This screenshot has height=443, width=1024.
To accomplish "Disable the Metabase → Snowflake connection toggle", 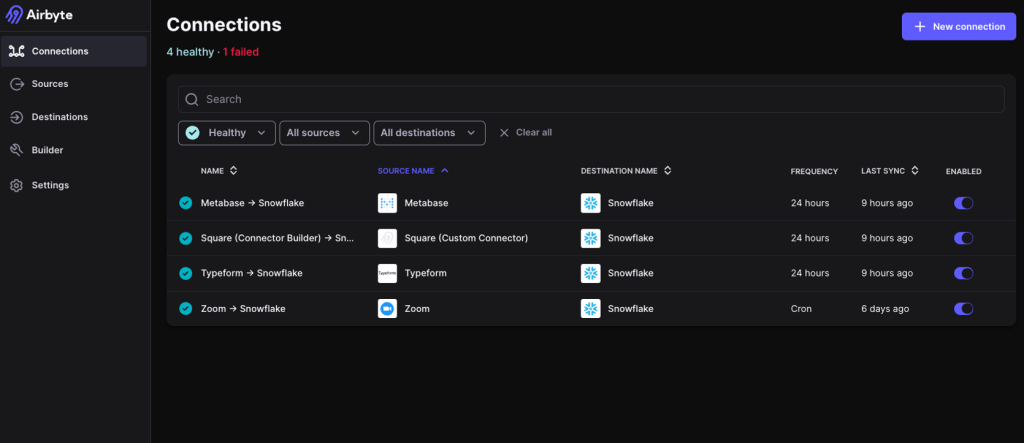I will pyautogui.click(x=963, y=203).
